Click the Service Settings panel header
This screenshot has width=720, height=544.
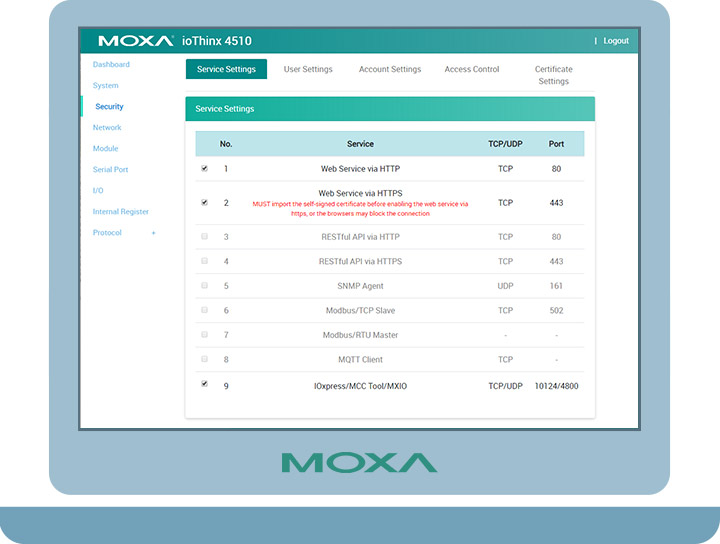coord(390,109)
